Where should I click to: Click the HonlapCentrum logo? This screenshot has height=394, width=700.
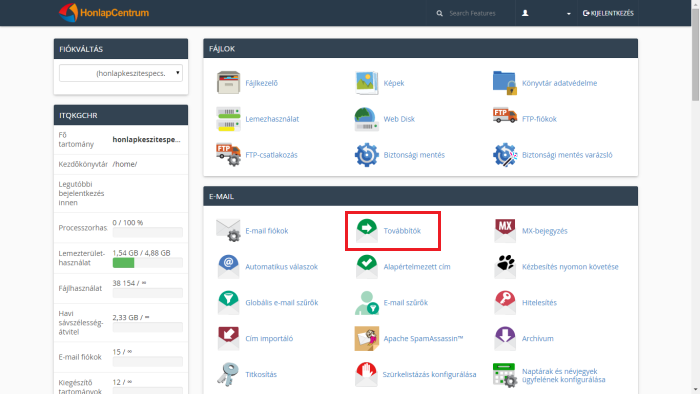coord(104,13)
